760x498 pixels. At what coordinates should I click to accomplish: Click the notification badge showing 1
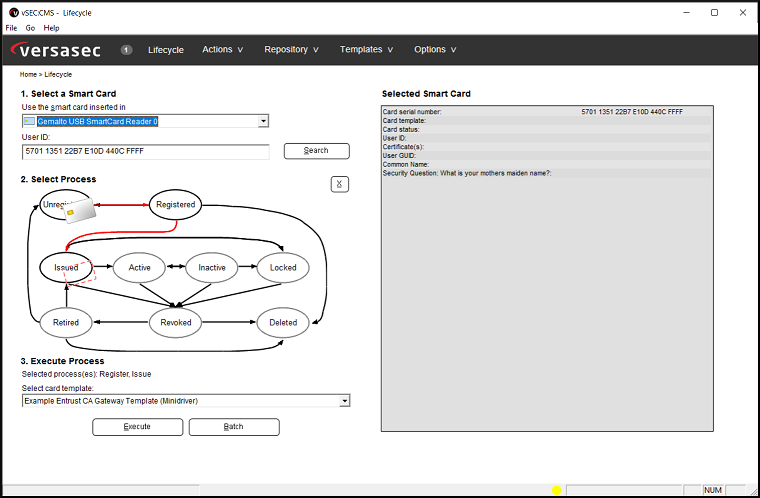coord(126,50)
